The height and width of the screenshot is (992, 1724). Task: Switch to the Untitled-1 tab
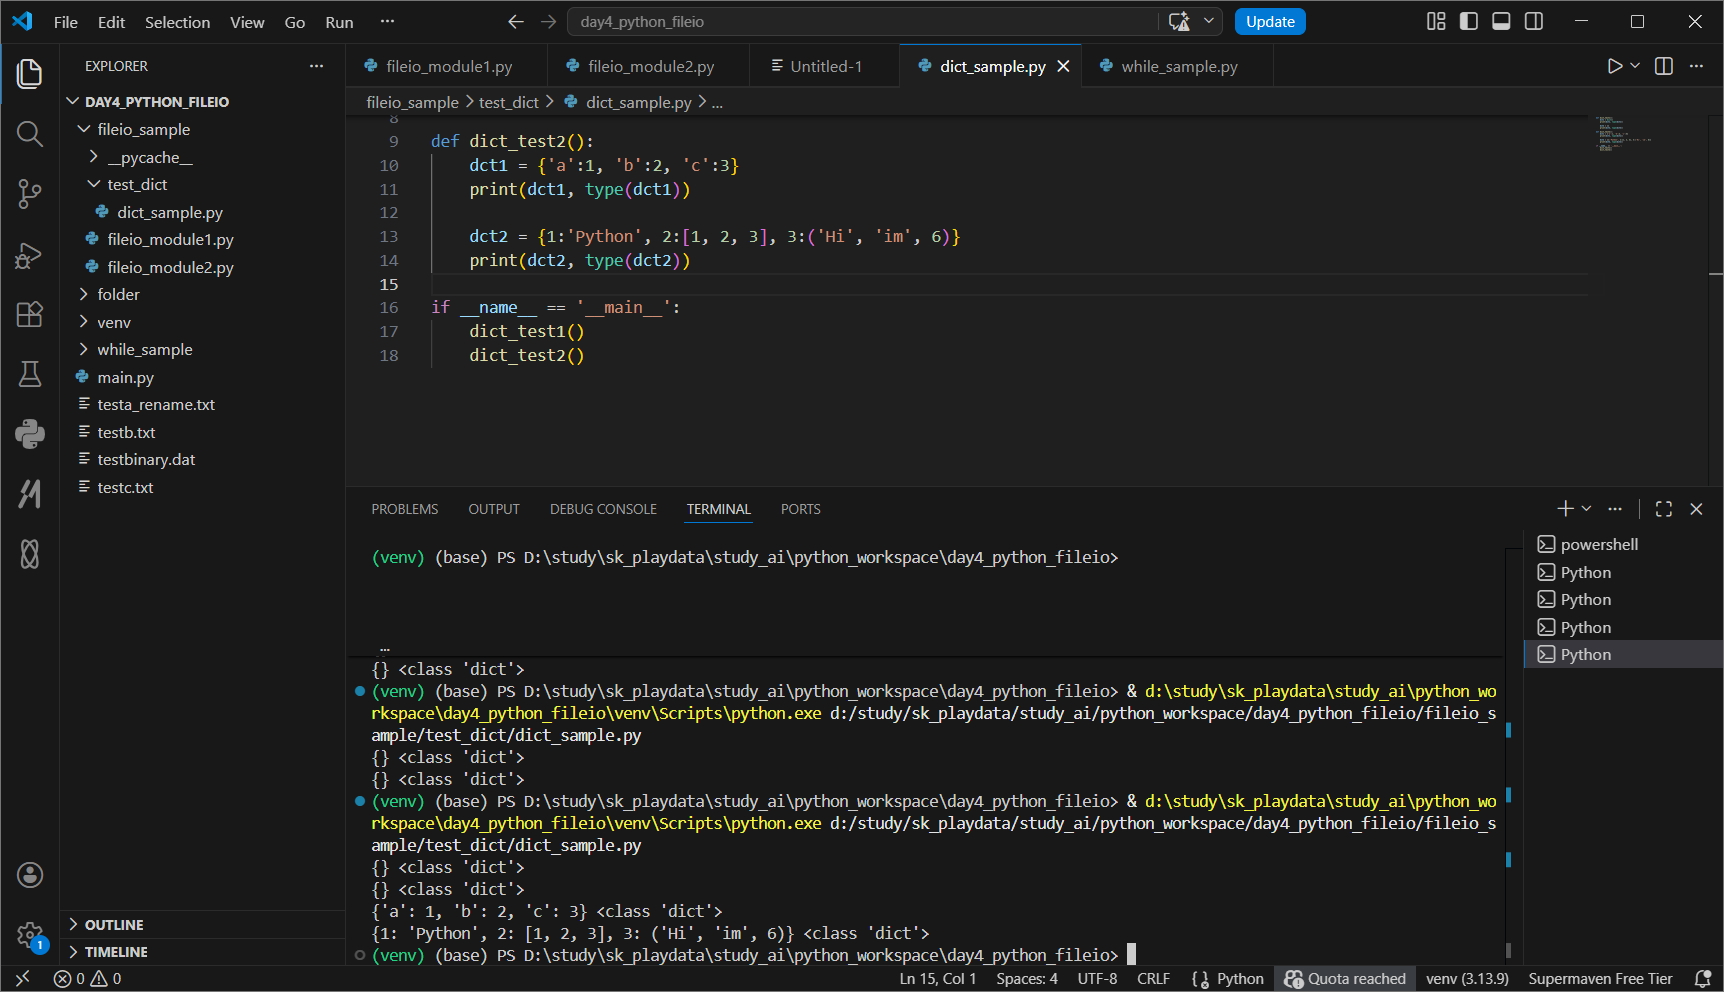824,66
